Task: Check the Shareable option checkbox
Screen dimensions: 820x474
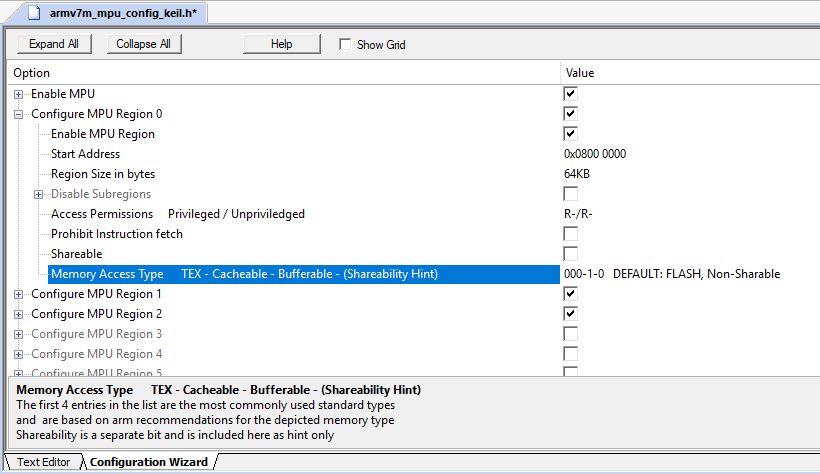Action: pos(571,253)
